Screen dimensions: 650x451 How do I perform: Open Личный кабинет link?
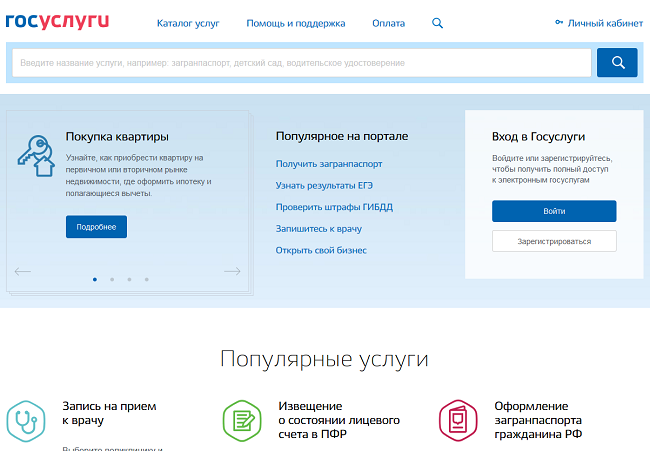[605, 23]
